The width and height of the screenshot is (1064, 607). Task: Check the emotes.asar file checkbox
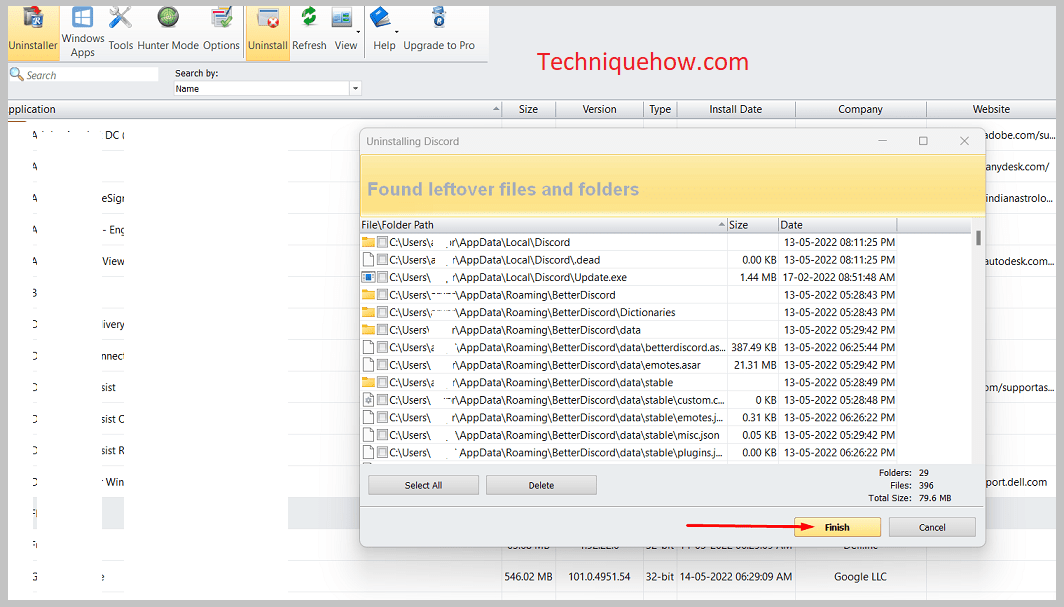point(383,365)
